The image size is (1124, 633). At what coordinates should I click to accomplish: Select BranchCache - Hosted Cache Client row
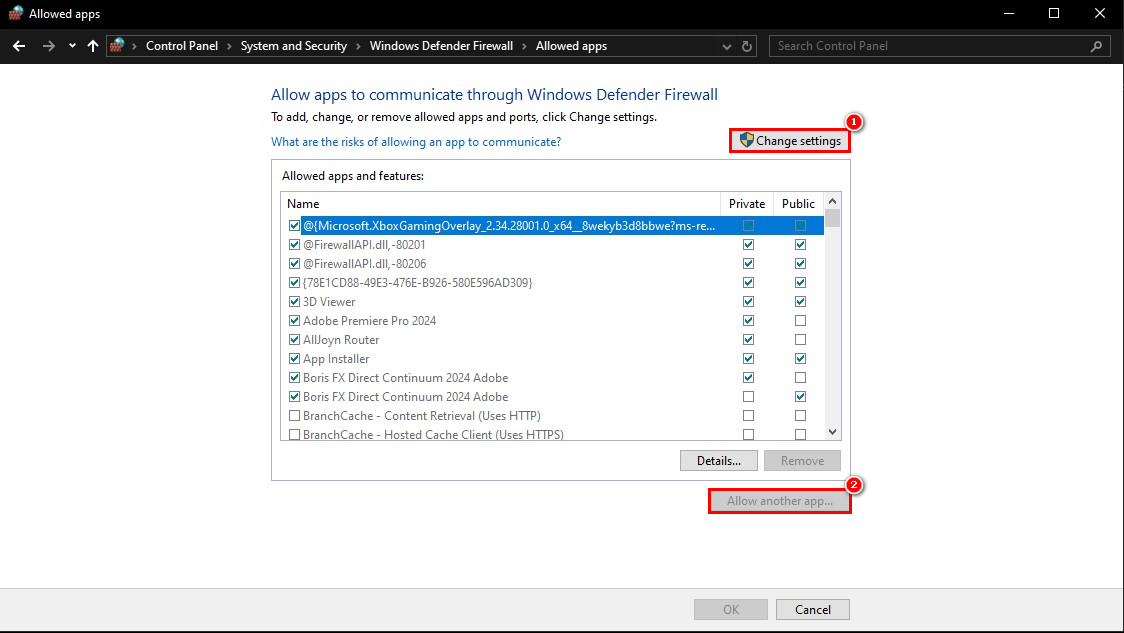click(x=433, y=434)
